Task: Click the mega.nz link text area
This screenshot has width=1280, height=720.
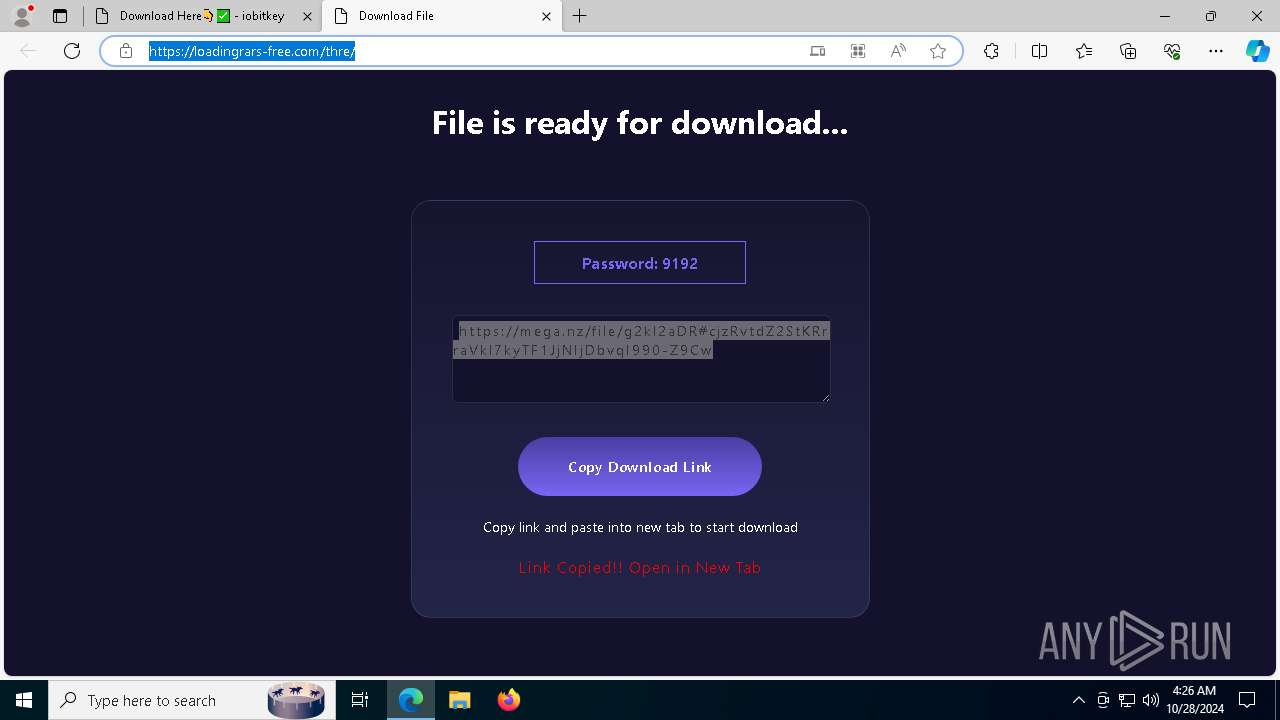Action: [641, 359]
